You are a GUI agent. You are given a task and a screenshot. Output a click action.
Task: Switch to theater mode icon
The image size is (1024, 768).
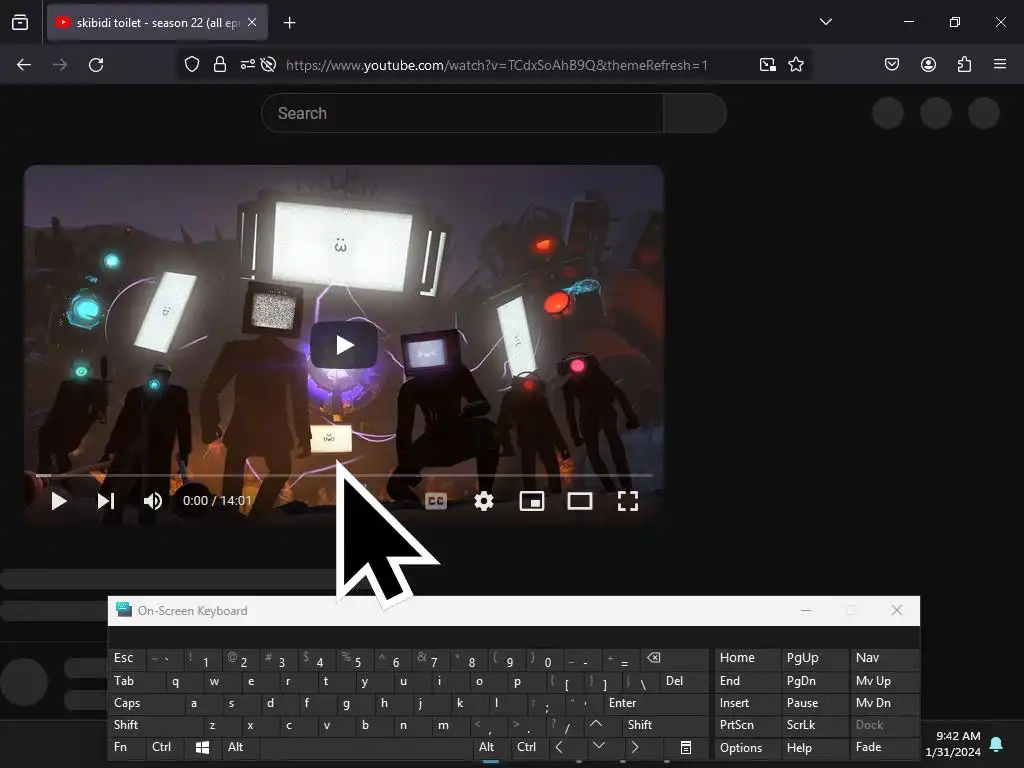[x=580, y=501]
